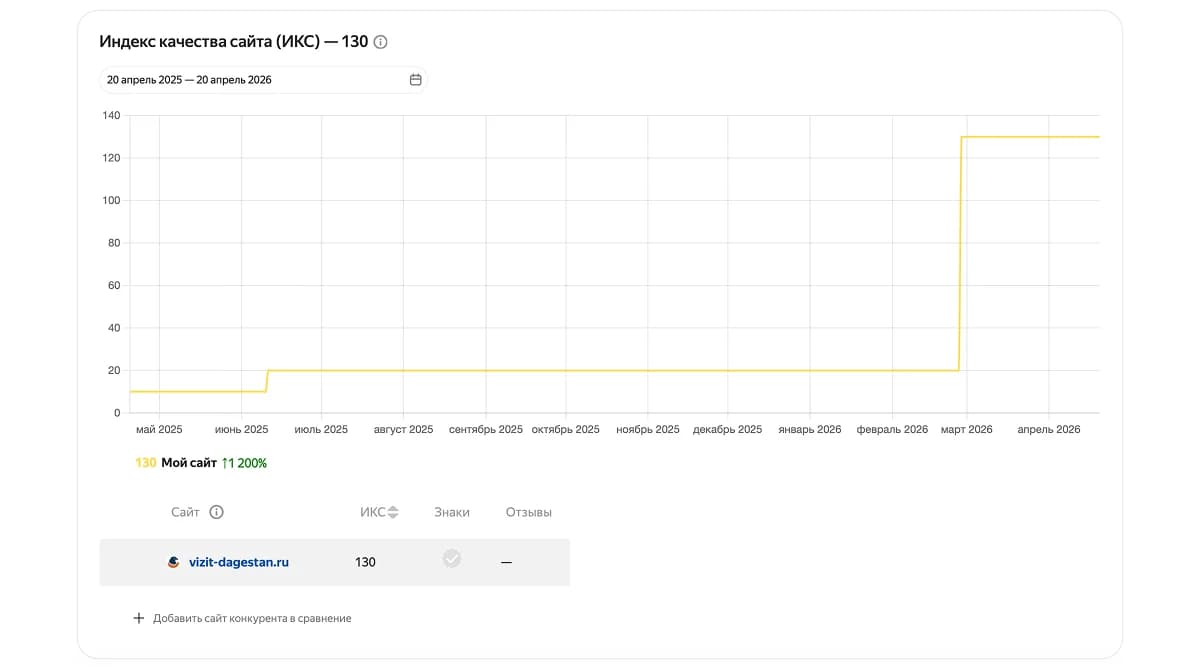The image size is (1198, 669).
Task: Click y-axis value 140
Action: 112,115
